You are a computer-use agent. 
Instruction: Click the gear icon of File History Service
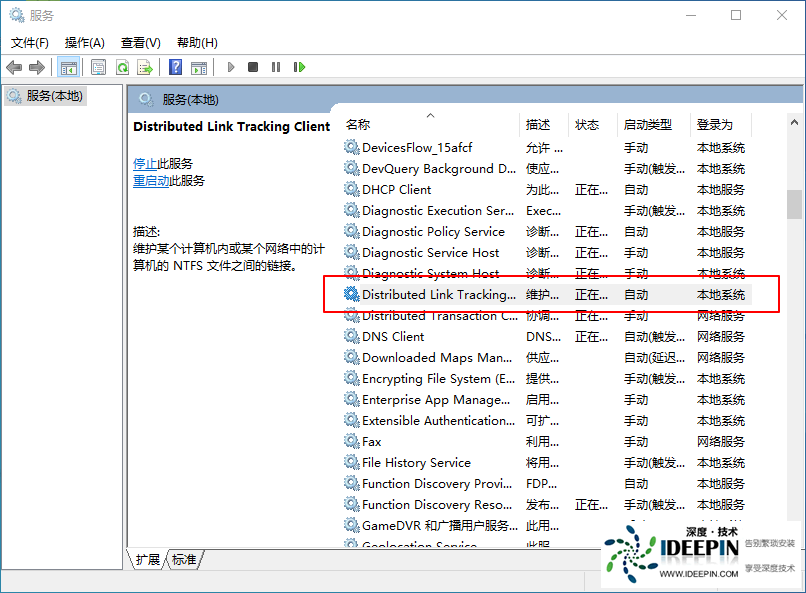click(352, 462)
